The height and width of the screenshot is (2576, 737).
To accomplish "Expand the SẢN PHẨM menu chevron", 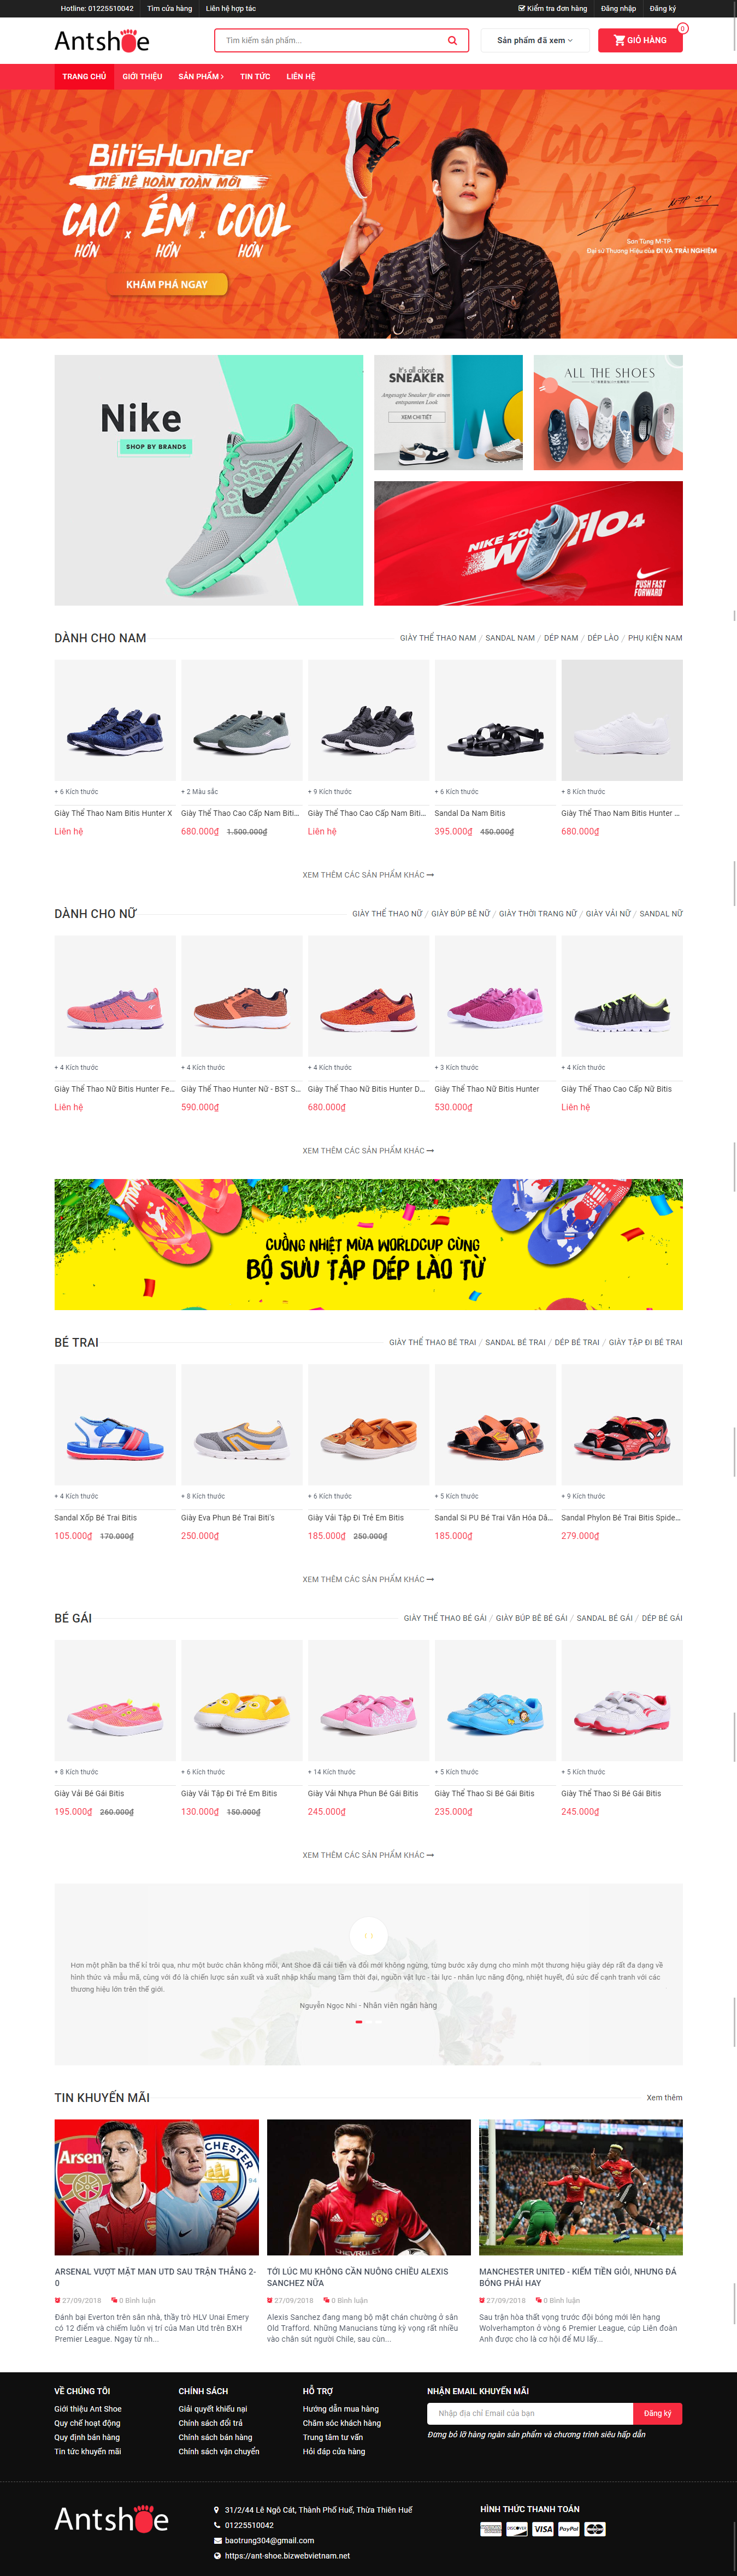I will point(222,77).
